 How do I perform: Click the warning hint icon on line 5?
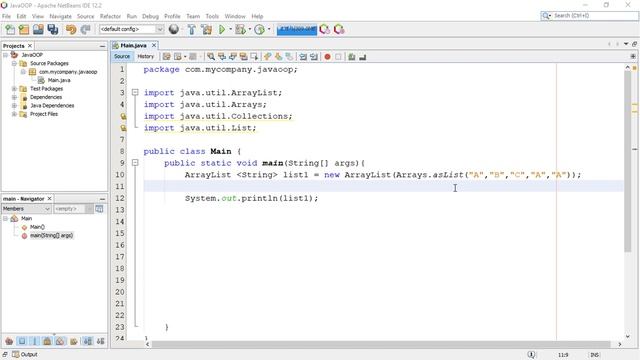[x=123, y=116]
